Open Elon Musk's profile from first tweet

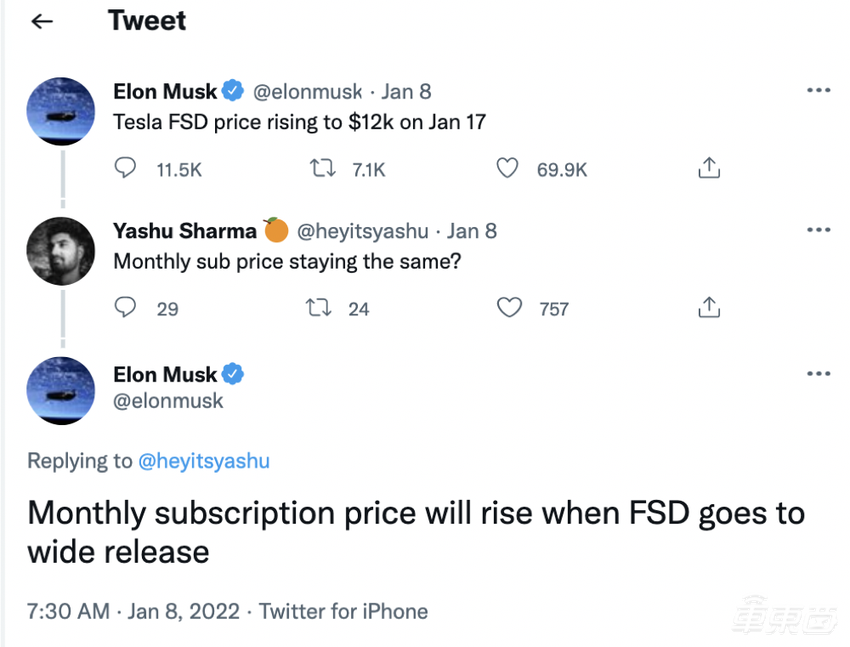(165, 92)
